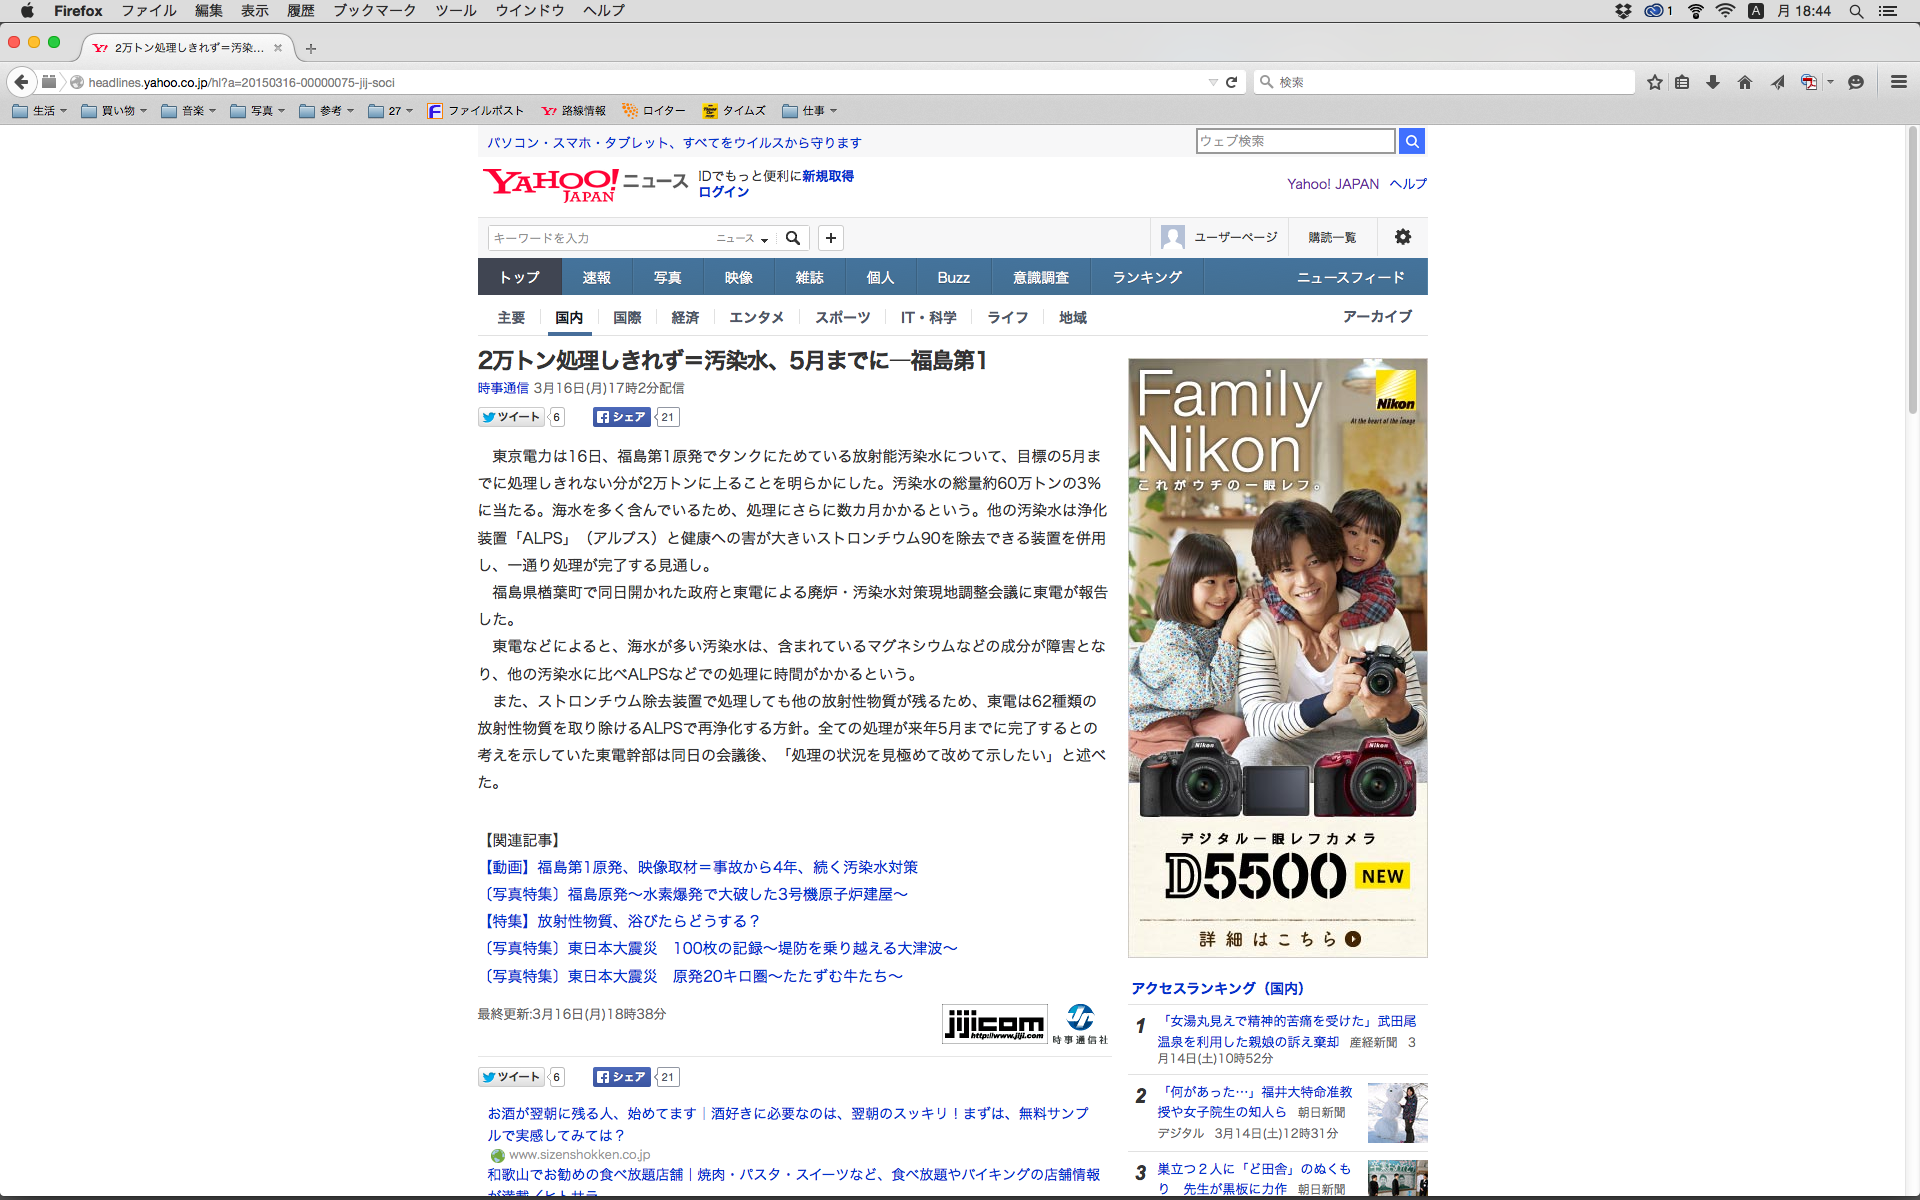This screenshot has height=1200, width=1920.
Task: Click the top Facebook share button
Action: click(622, 417)
